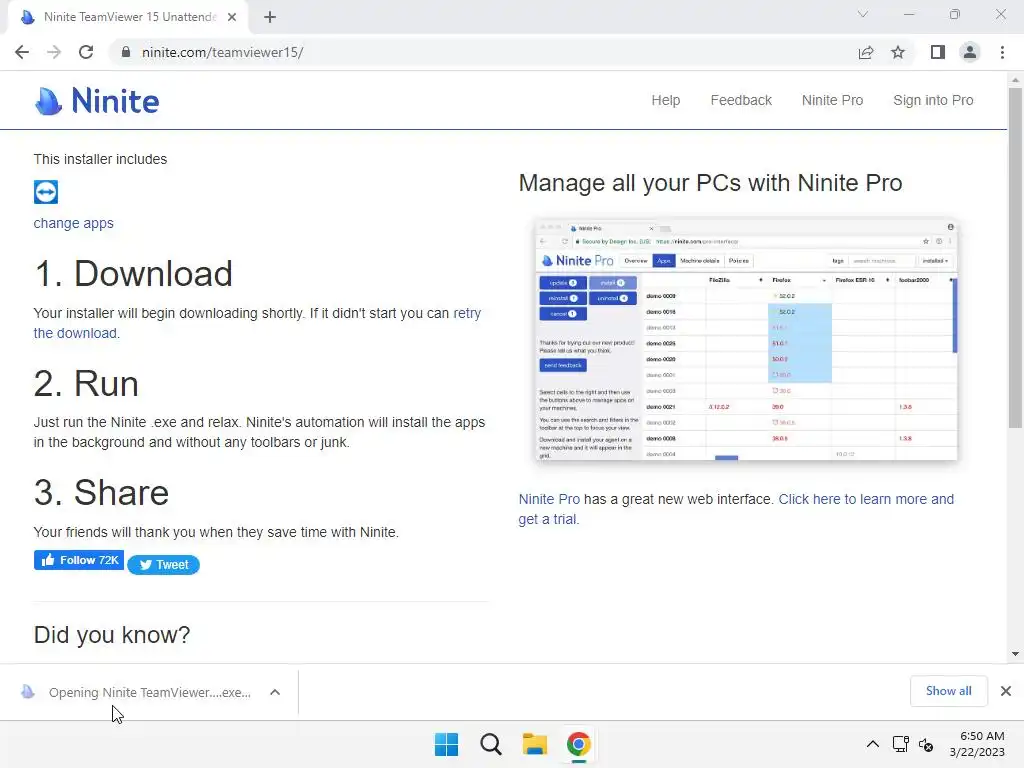
Task: Click the change apps link
Action: tap(74, 223)
